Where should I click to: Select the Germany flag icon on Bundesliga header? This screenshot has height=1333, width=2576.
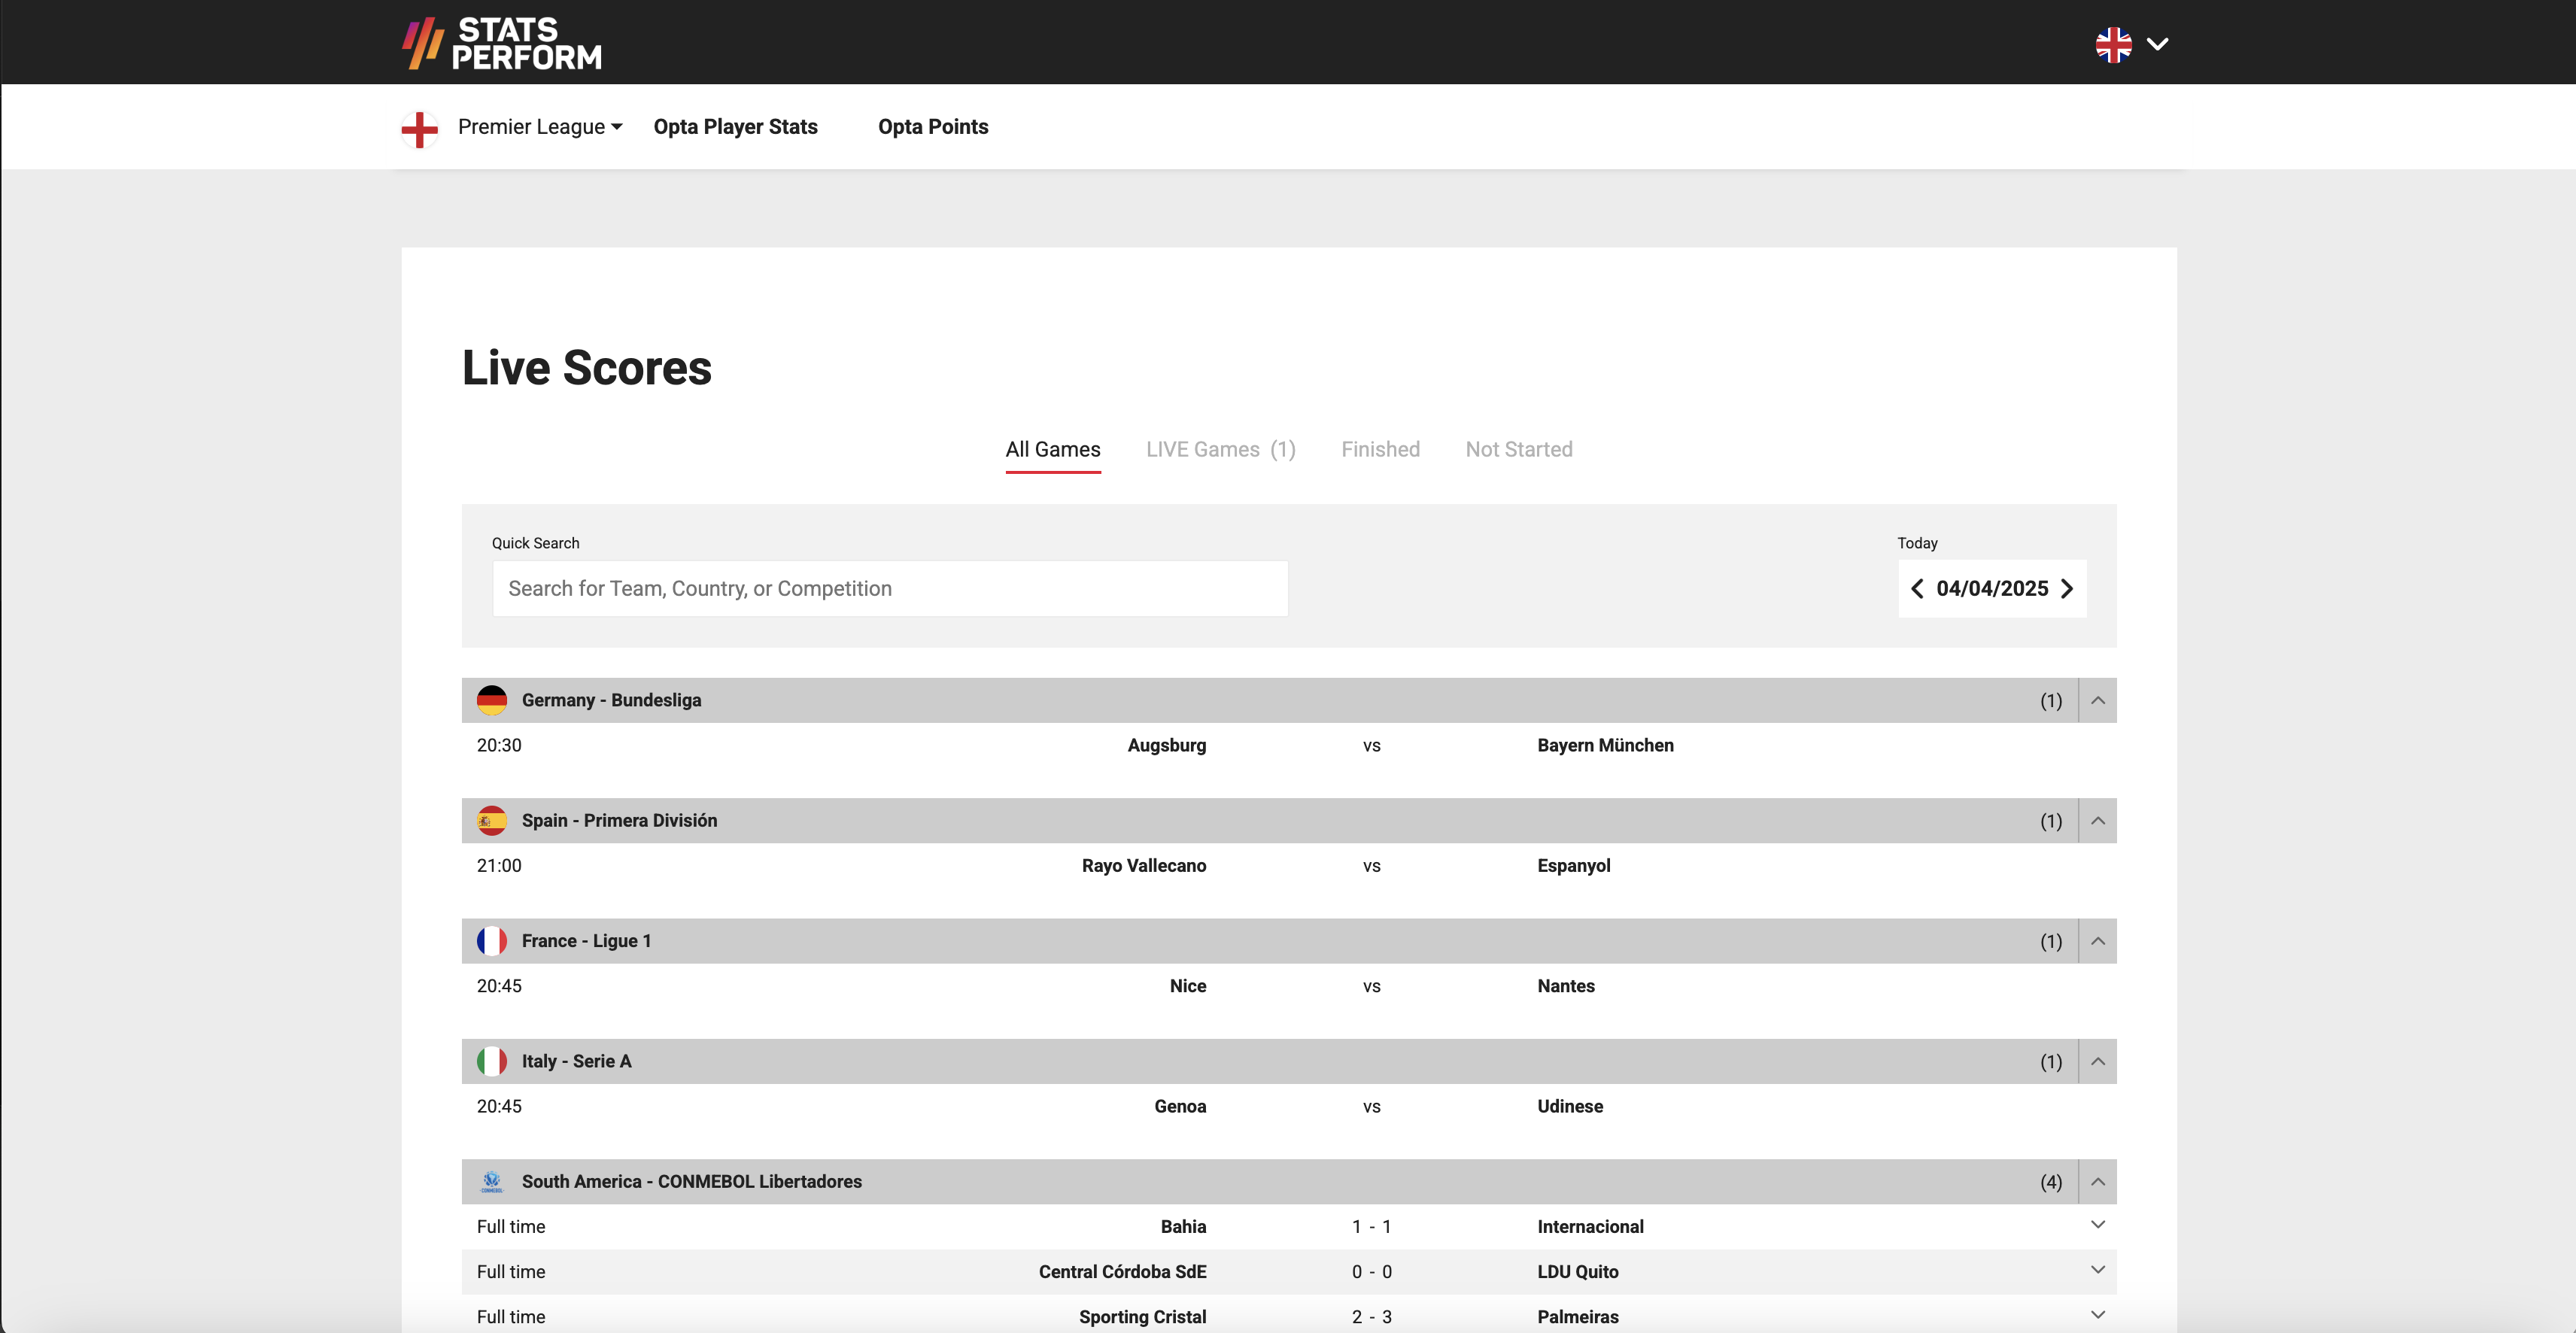[493, 700]
